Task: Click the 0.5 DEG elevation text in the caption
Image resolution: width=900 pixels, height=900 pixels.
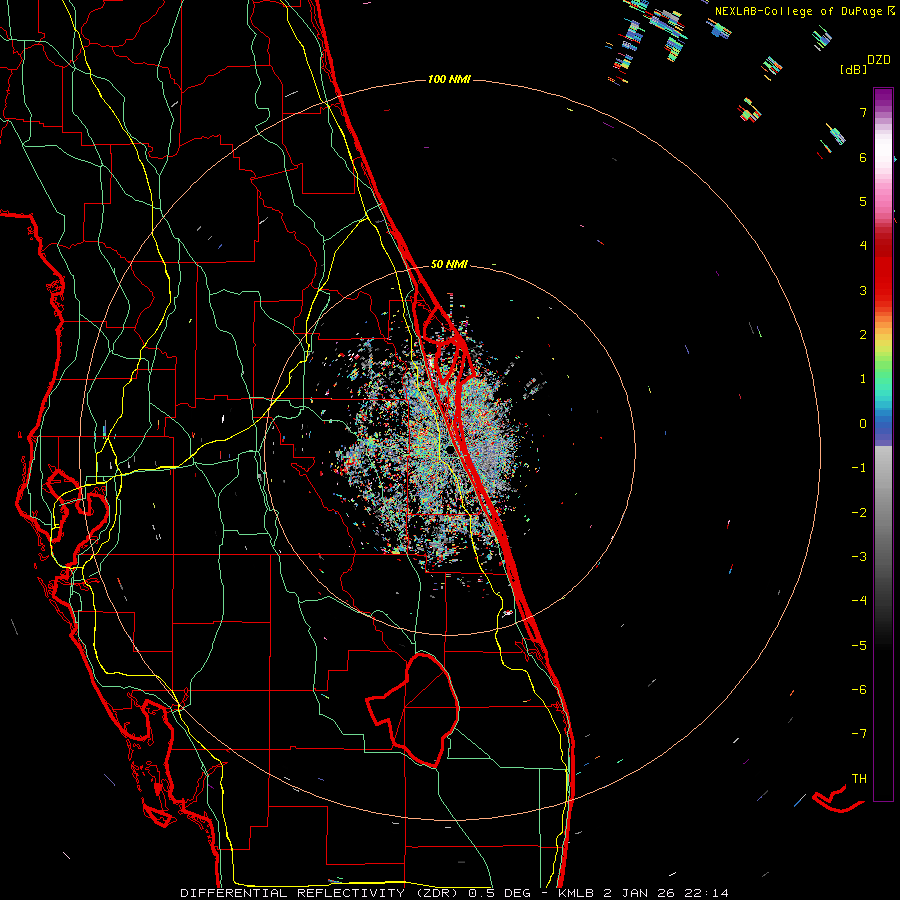Action: tap(499, 893)
